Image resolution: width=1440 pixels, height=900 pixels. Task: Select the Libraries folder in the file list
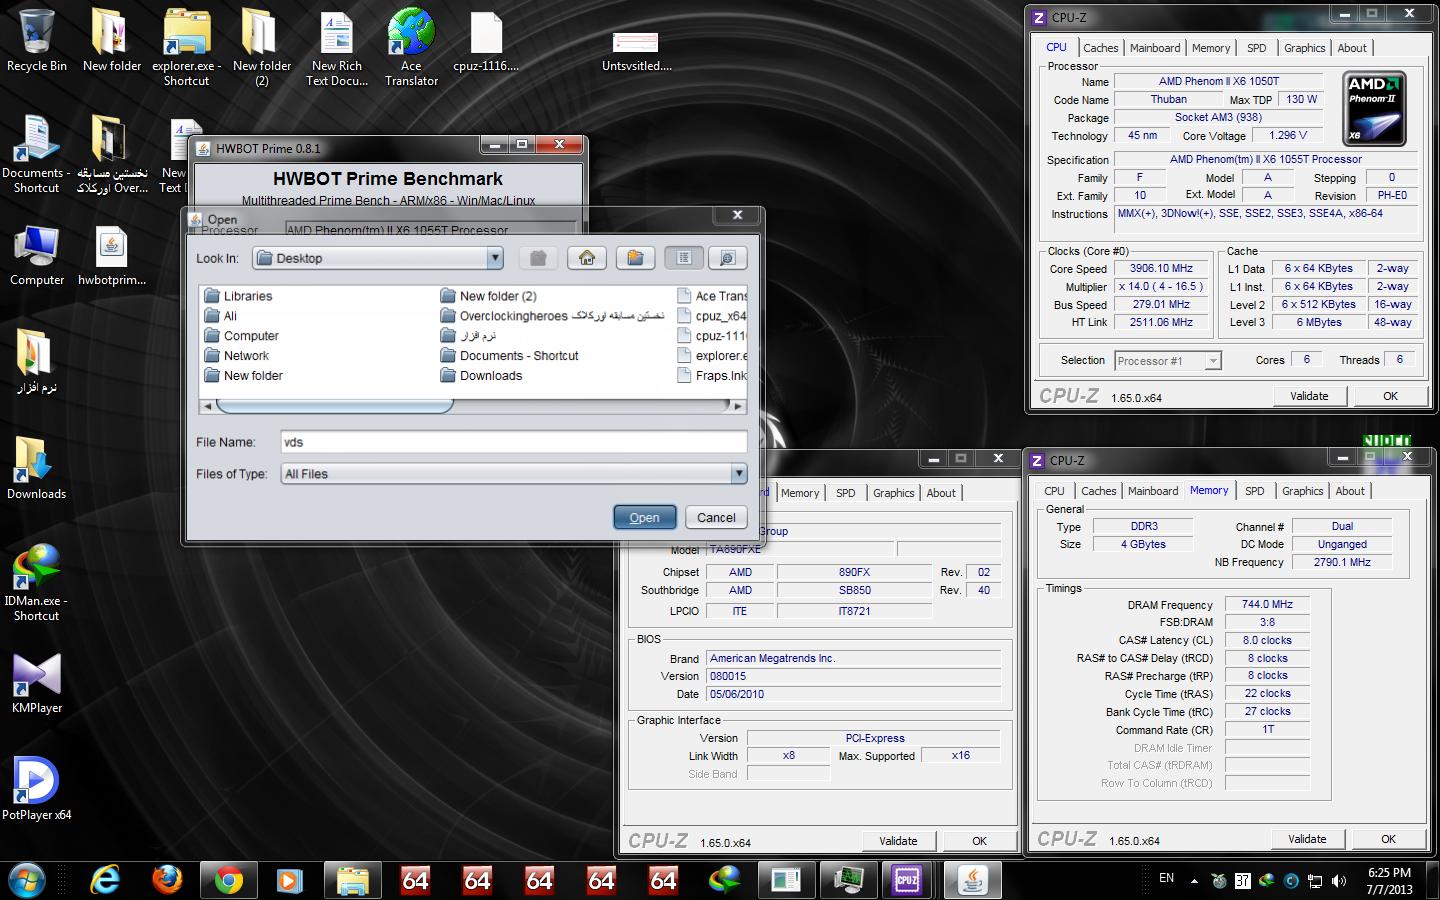pos(238,296)
